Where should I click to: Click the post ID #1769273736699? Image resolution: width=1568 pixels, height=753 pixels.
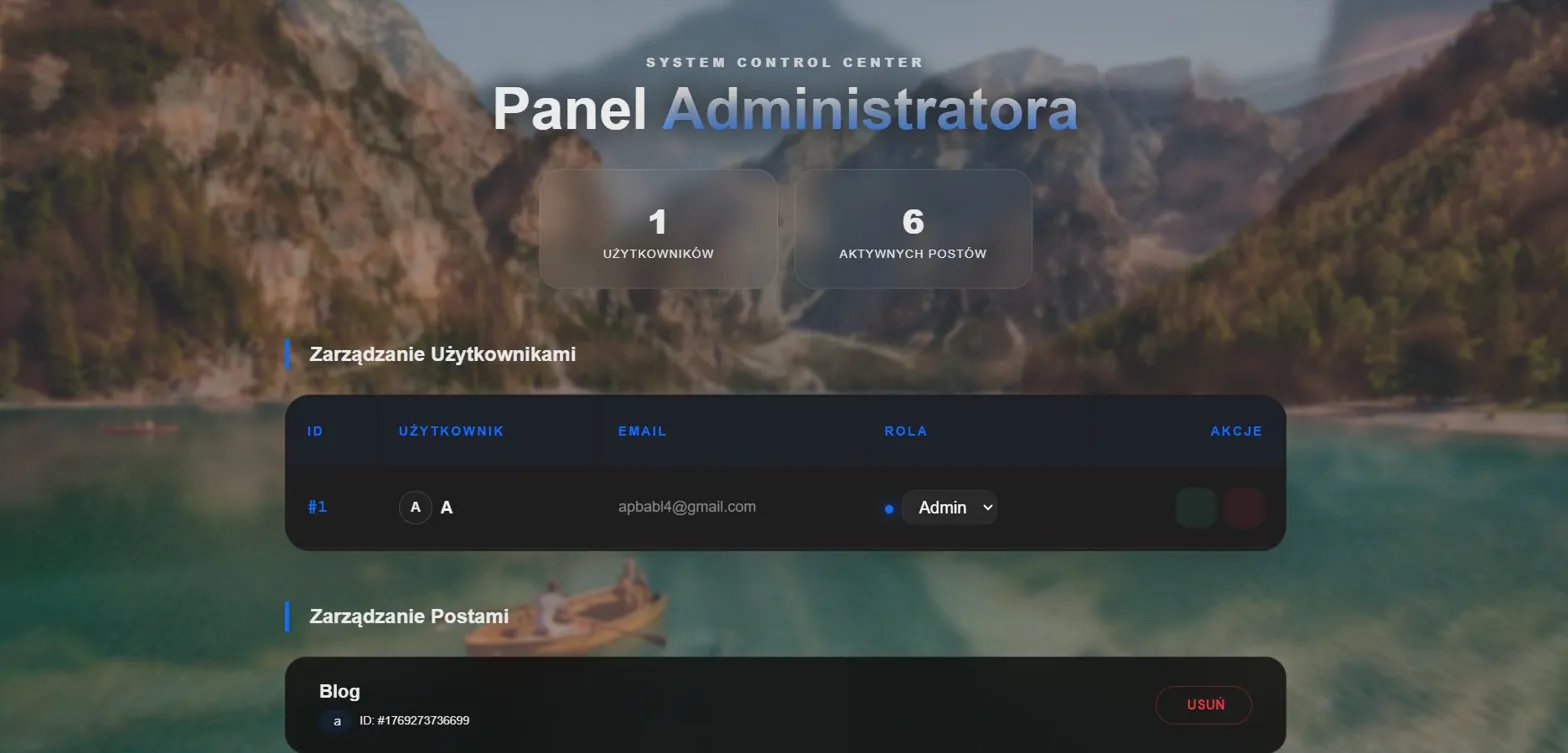tap(415, 720)
